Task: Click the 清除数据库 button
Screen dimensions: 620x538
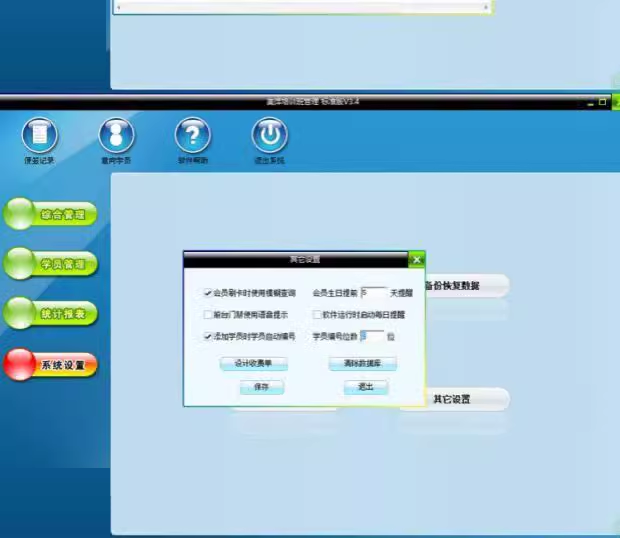Action: pyautogui.click(x=362, y=363)
